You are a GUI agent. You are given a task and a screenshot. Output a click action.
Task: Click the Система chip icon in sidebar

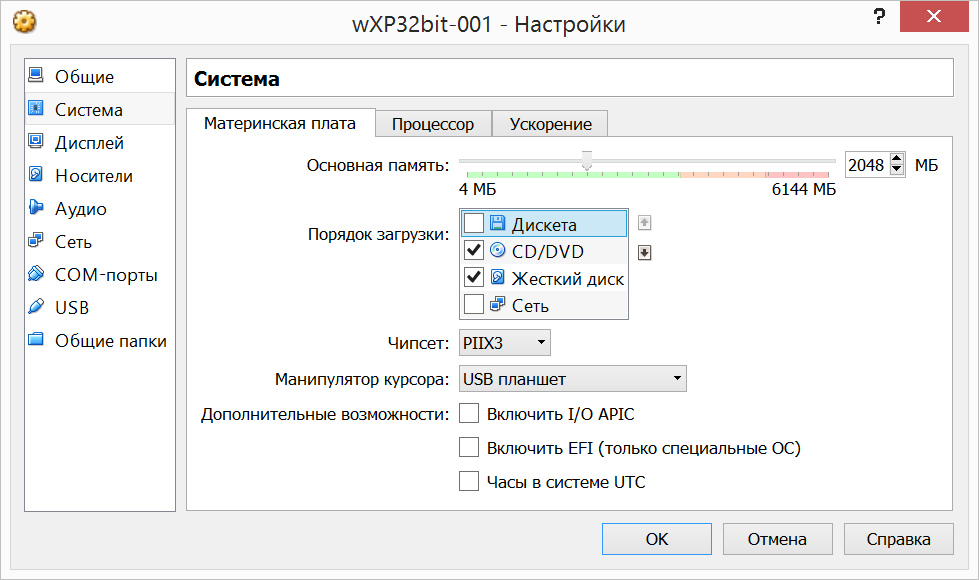click(36, 109)
